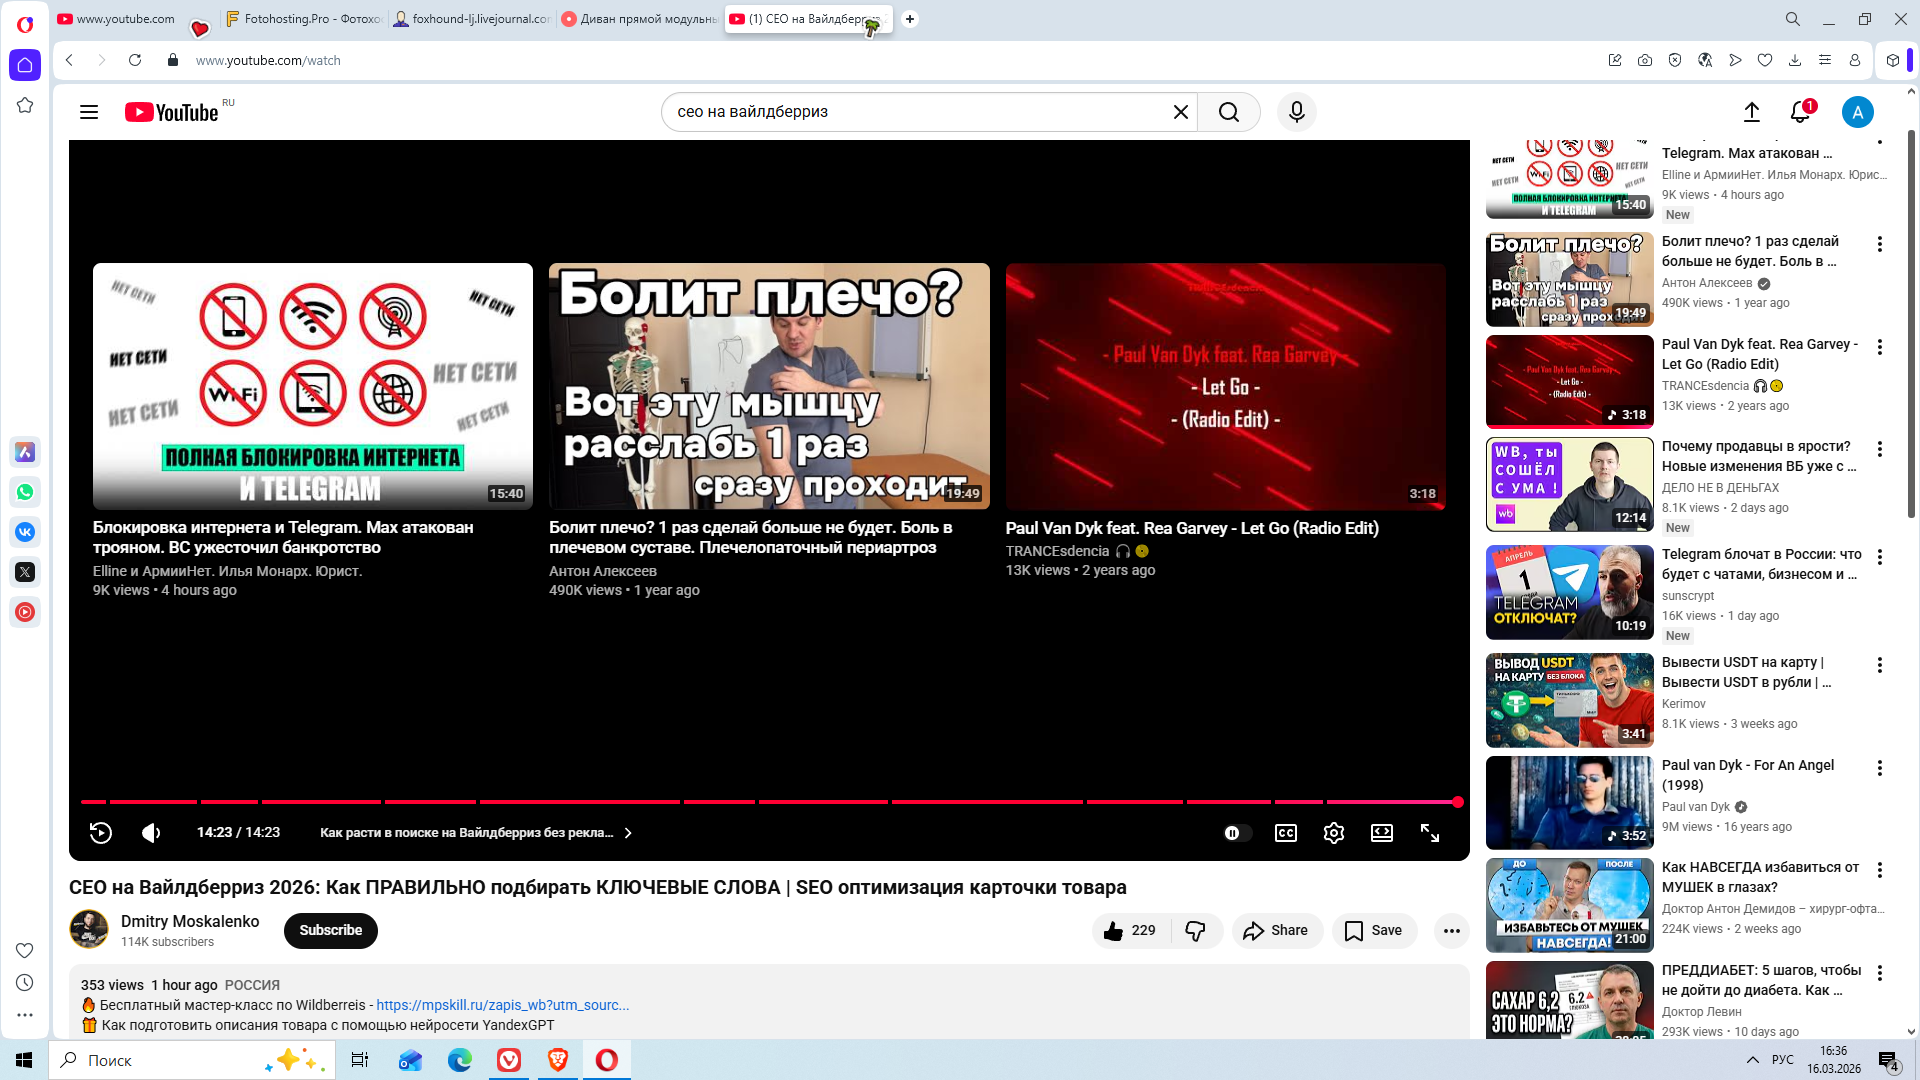Click the search magnifier button
The width and height of the screenshot is (1920, 1080).
click(1229, 112)
